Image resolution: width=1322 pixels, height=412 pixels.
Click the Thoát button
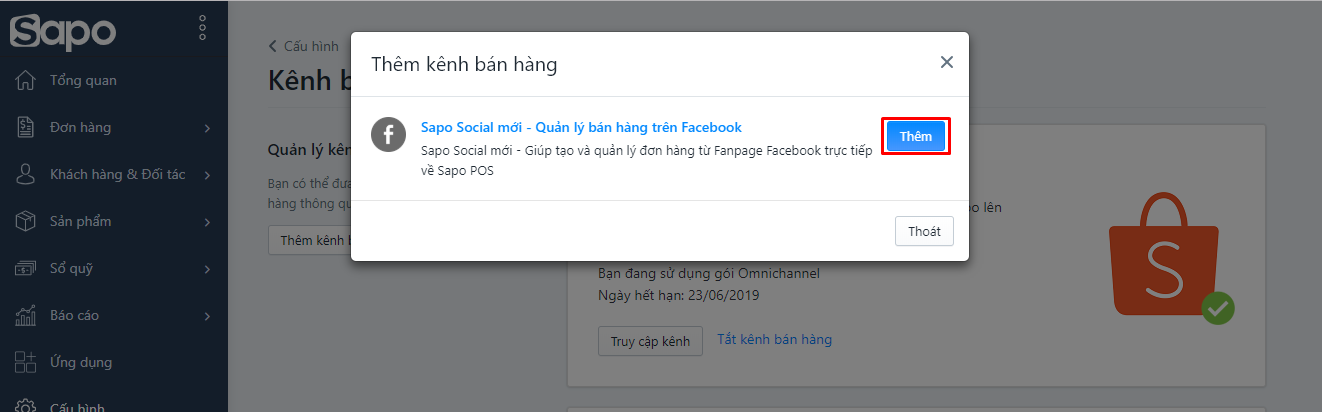click(924, 231)
